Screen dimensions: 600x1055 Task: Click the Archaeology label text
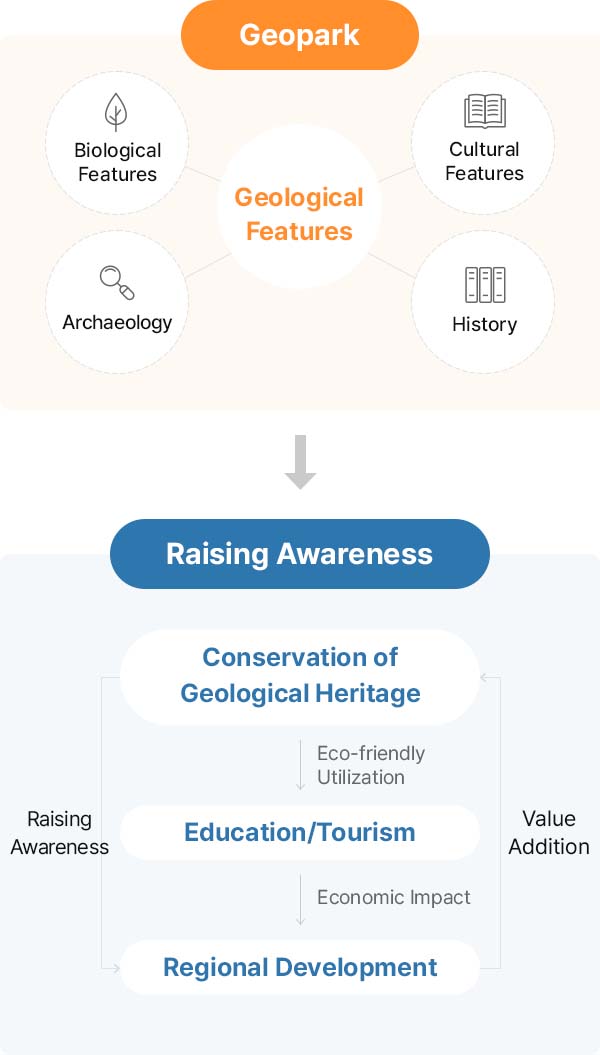point(117,322)
